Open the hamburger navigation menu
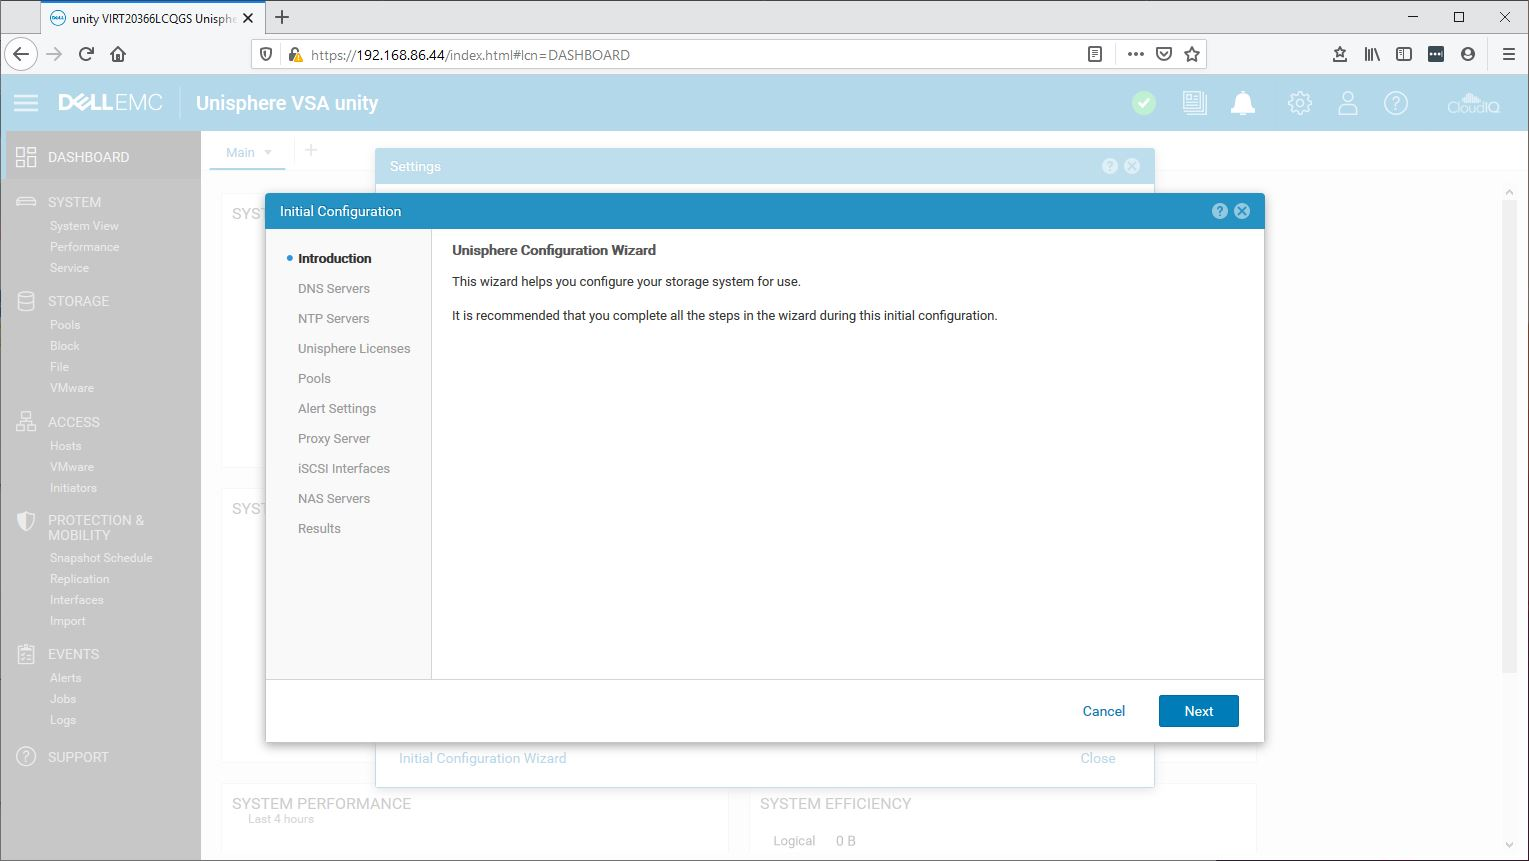The height and width of the screenshot is (861, 1529). 26,103
